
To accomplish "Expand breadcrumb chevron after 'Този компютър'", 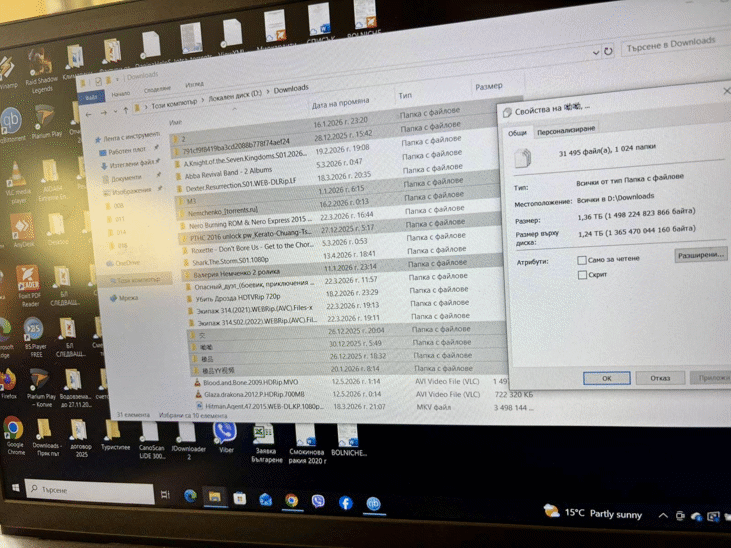I will click(x=202, y=101).
